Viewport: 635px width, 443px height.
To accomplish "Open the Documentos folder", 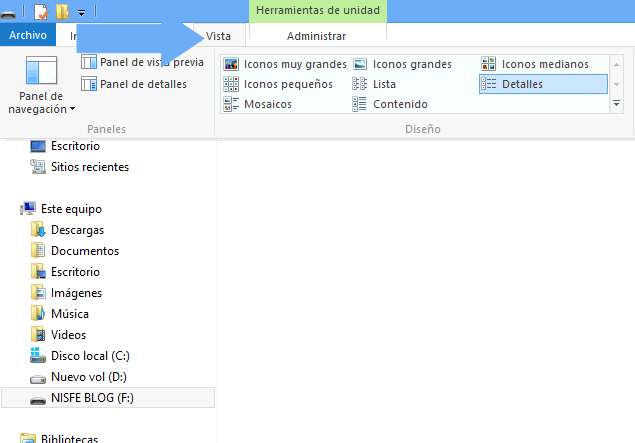I will [75, 251].
